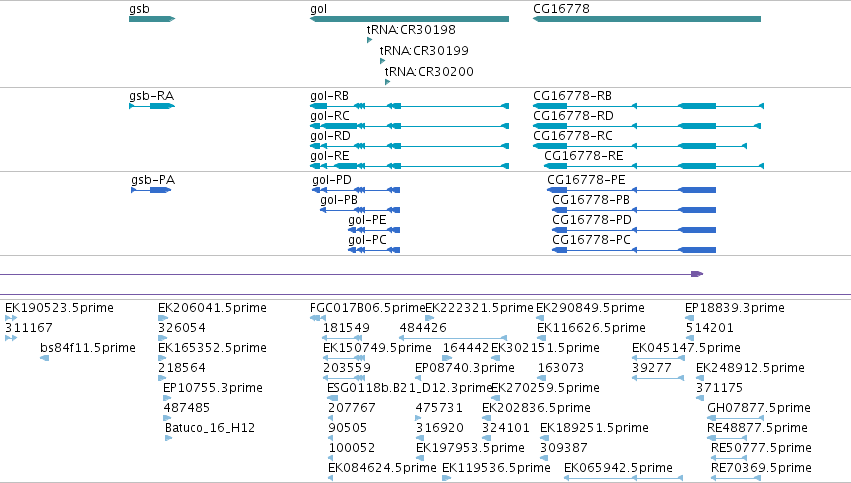Viewport: 851px width, 483px height.
Task: Open EST bs84f11.5prime
Action: click(45, 358)
